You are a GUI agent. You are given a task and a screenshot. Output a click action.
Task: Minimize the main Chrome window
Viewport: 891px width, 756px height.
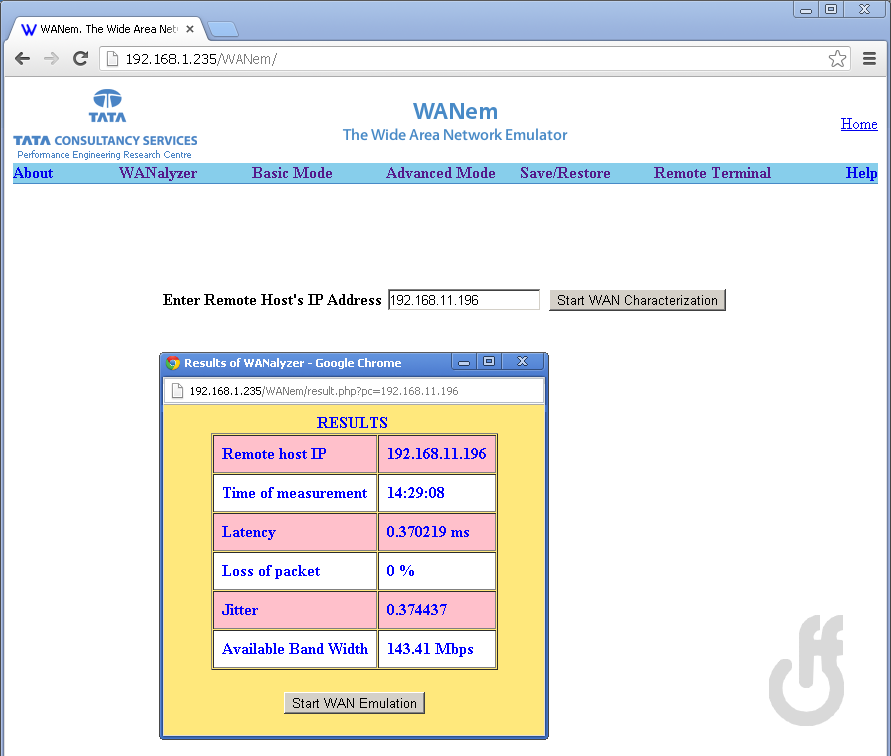[x=806, y=10]
